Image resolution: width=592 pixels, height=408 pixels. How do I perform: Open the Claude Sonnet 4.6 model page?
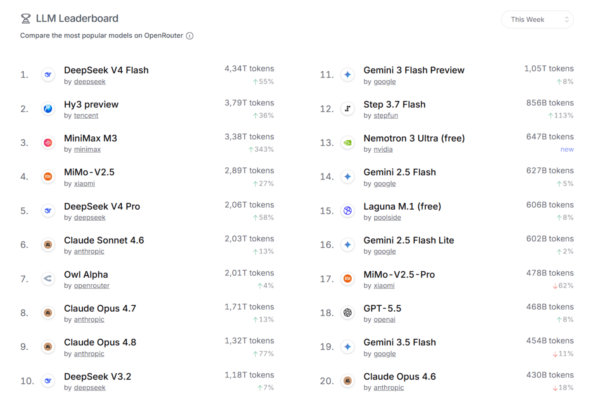[104, 240]
